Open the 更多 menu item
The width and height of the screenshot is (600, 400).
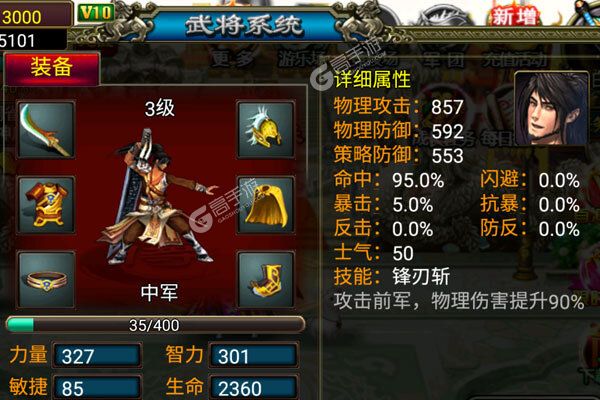[233, 59]
